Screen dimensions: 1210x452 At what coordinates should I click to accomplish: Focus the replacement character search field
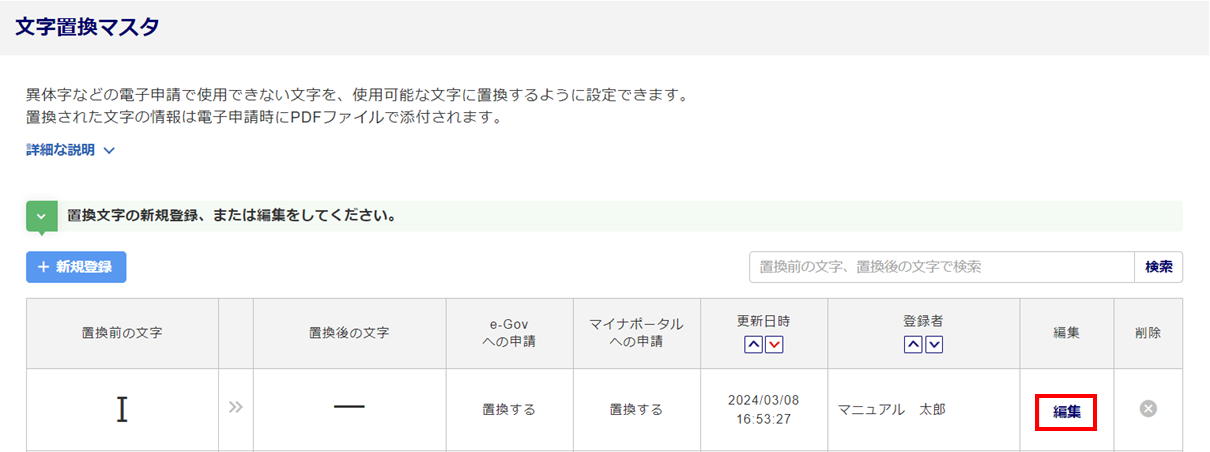click(941, 267)
